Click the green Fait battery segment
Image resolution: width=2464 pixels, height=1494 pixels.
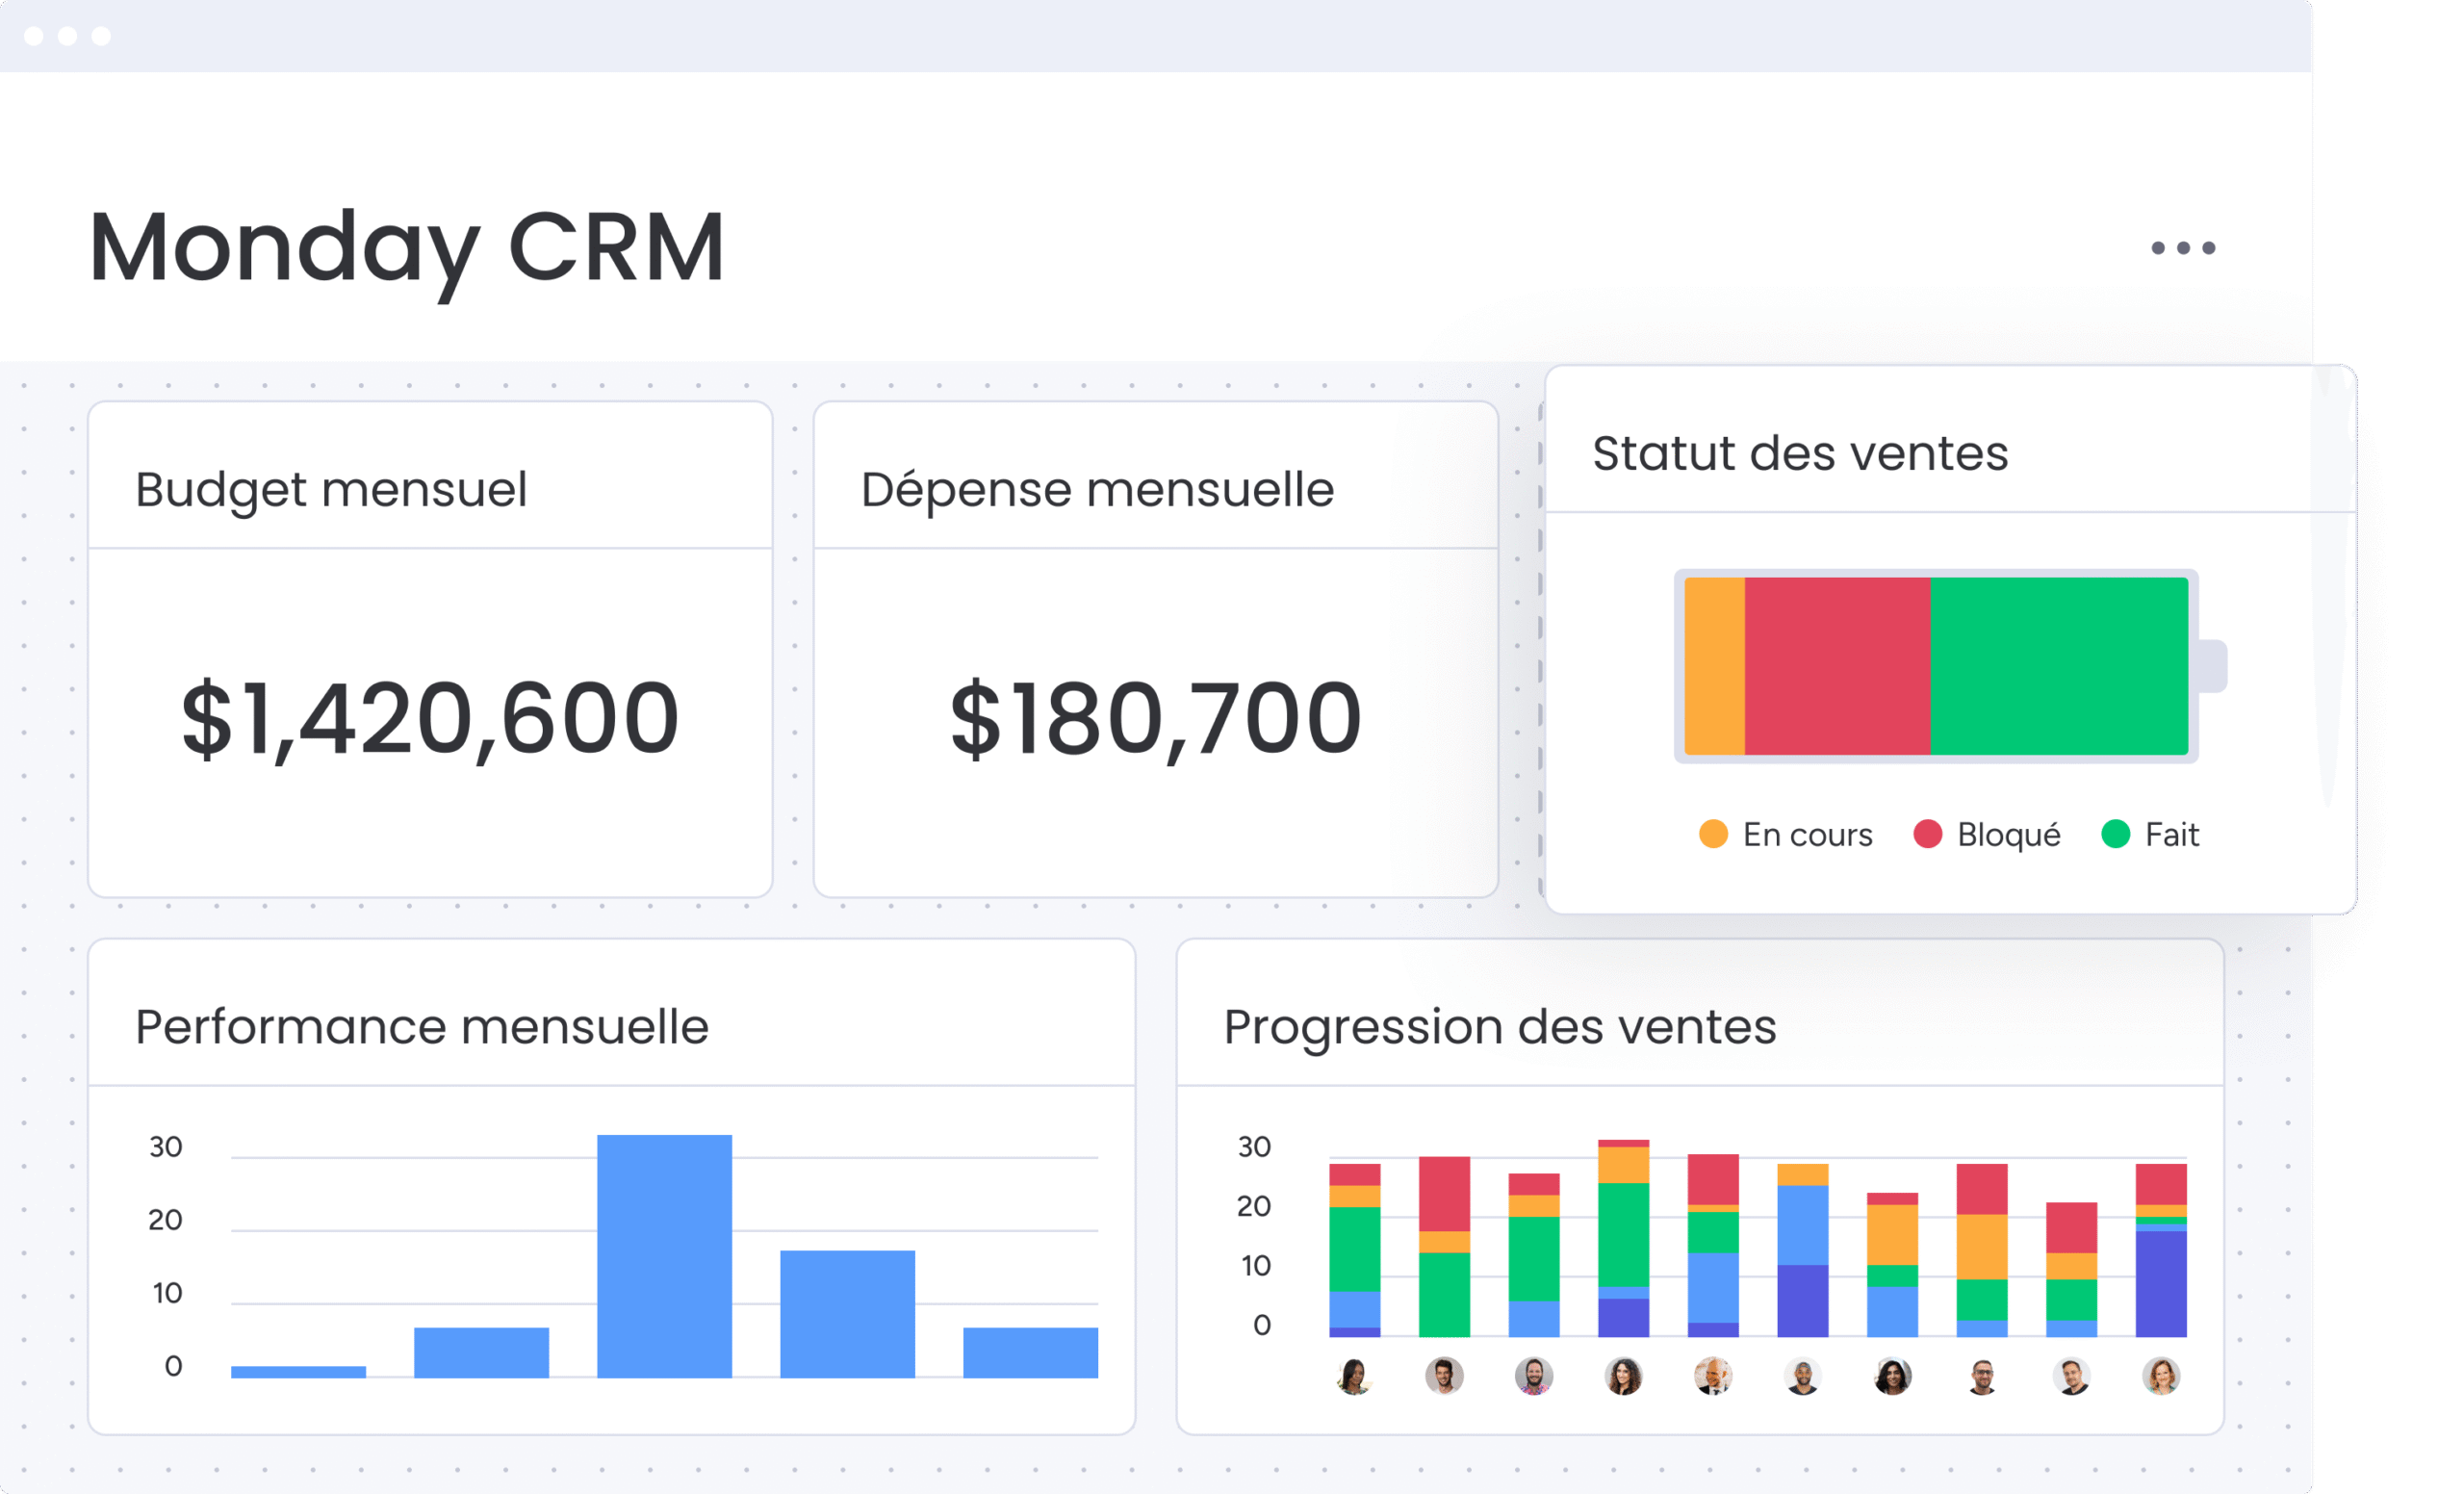pyautogui.click(x=2060, y=666)
